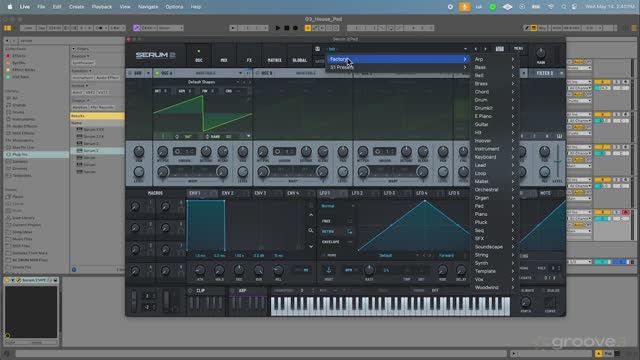Toggle the LFO FREE mode checkbox

(x=350, y=221)
